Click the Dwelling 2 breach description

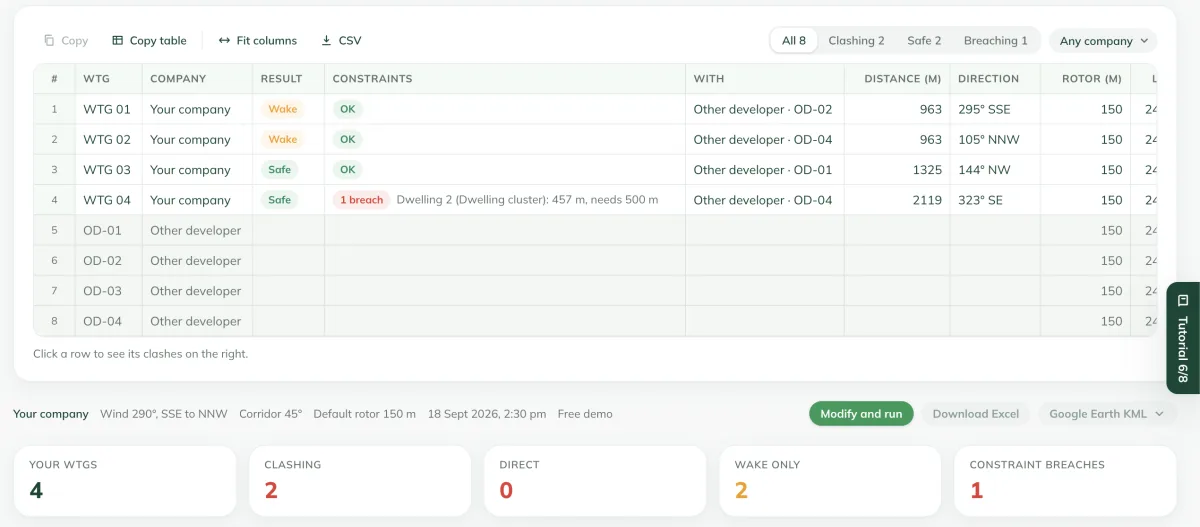click(x=527, y=200)
